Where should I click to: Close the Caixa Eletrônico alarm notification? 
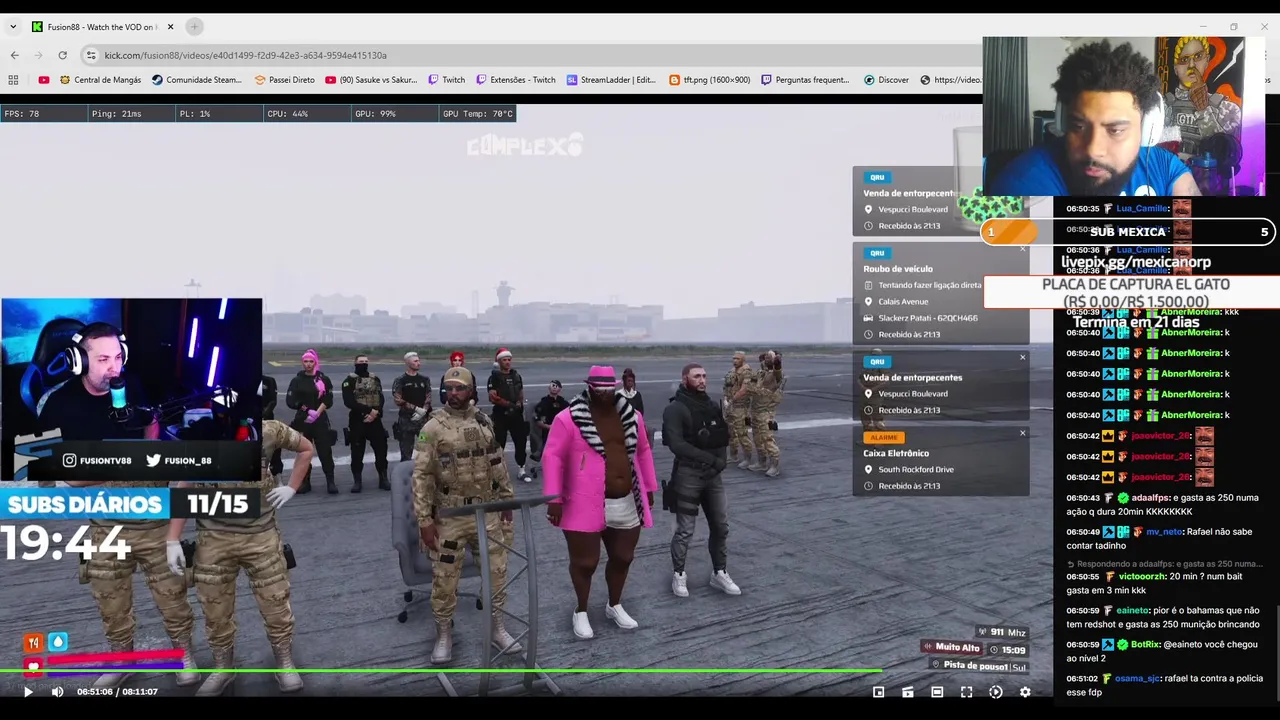pos(1022,433)
